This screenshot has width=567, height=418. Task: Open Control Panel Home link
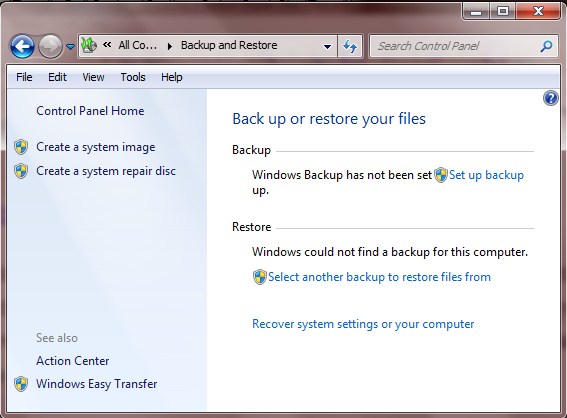point(90,111)
